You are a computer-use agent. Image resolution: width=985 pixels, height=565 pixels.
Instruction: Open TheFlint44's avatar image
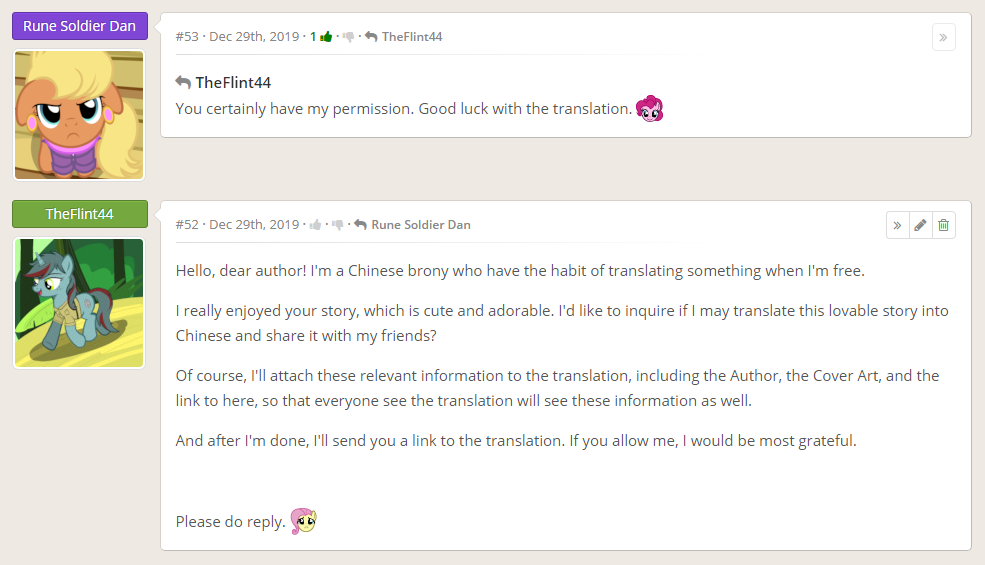pyautogui.click(x=79, y=303)
